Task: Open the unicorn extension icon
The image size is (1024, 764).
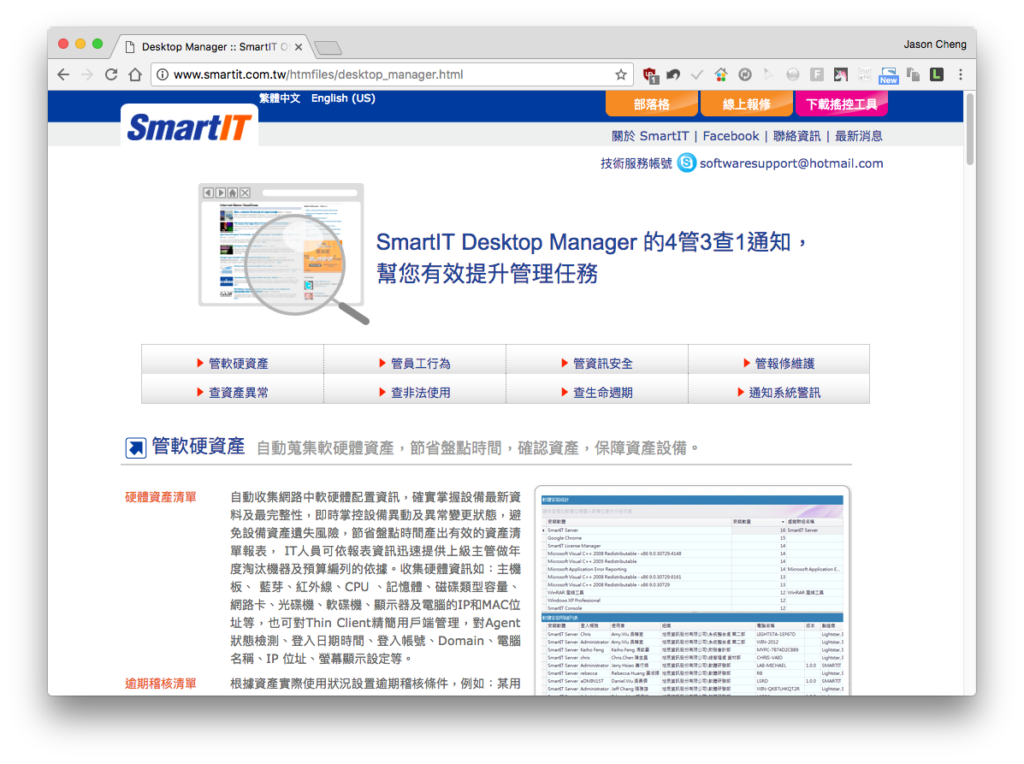Action: [840, 74]
